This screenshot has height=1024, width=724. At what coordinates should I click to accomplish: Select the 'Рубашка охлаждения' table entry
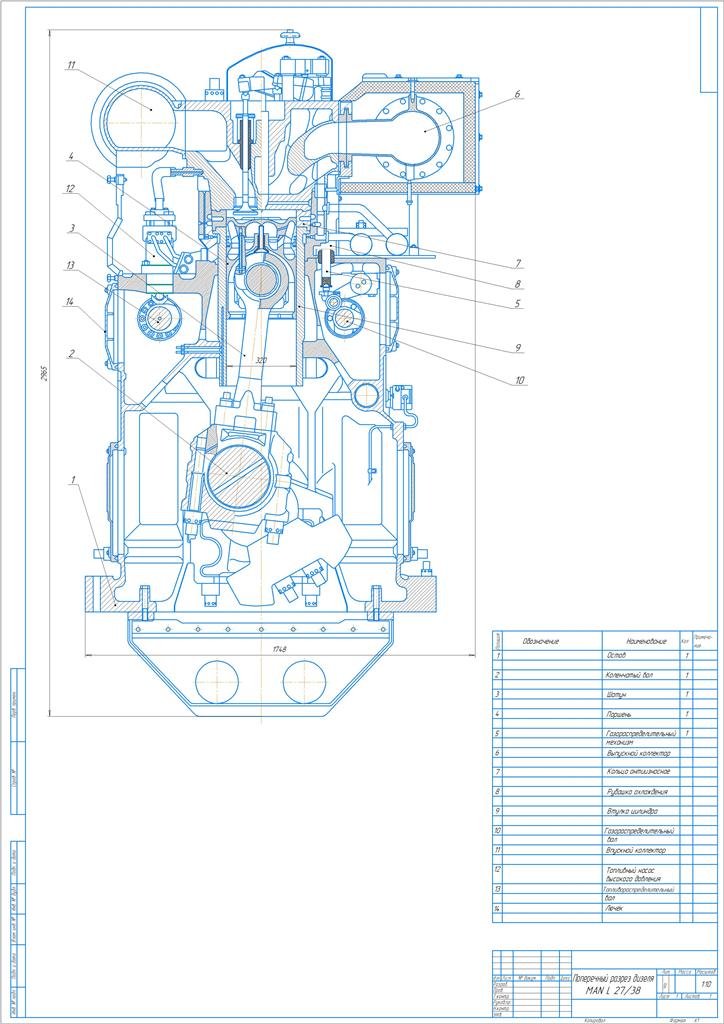[637, 792]
